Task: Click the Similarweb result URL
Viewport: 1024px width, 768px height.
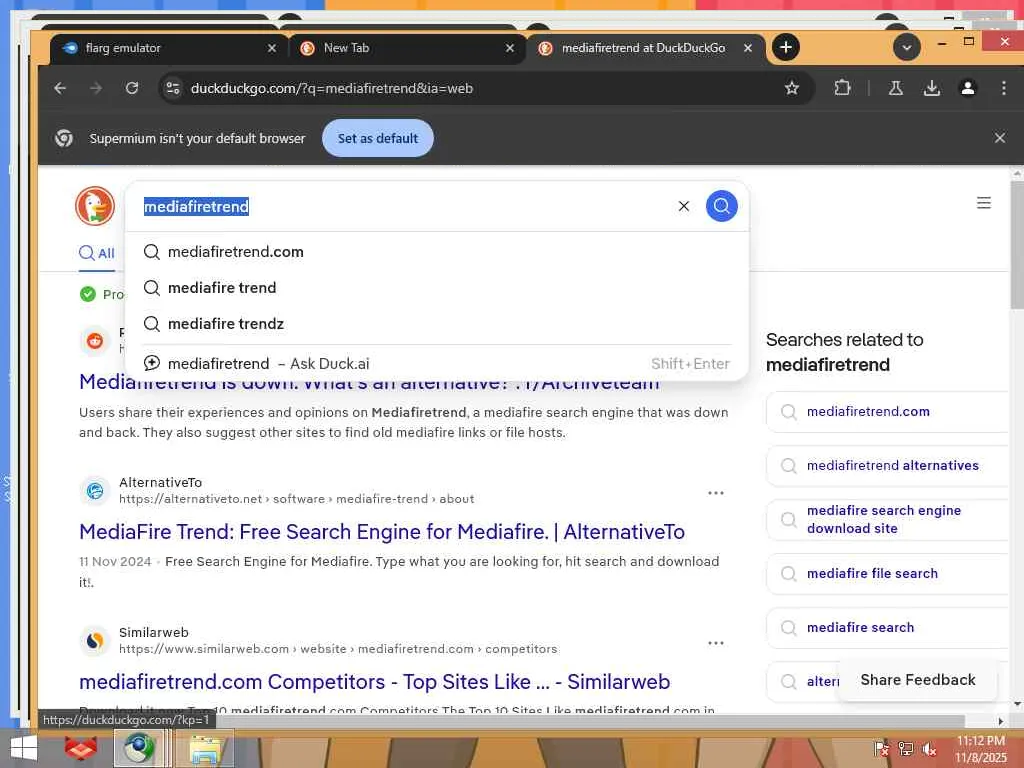Action: coord(338,649)
